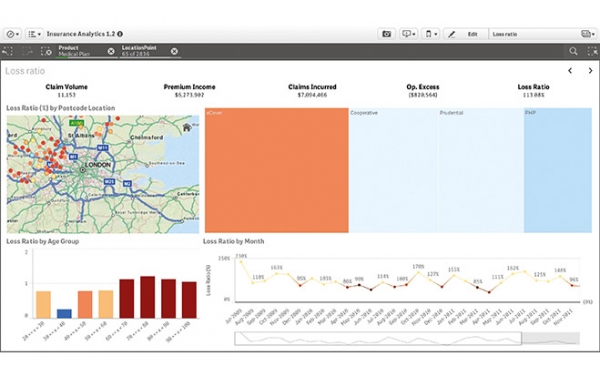
Task: Select the dark red 70-80 age bar
Action: (x=148, y=297)
